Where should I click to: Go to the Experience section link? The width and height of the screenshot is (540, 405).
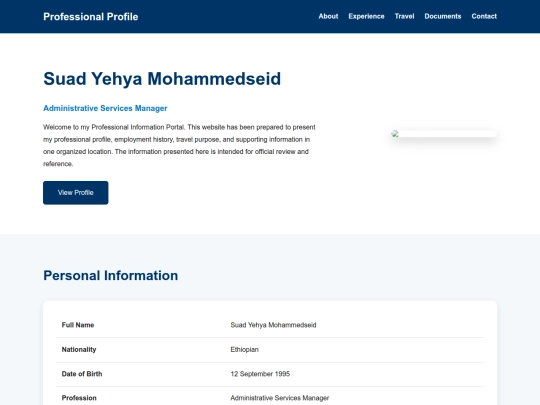pos(366,16)
